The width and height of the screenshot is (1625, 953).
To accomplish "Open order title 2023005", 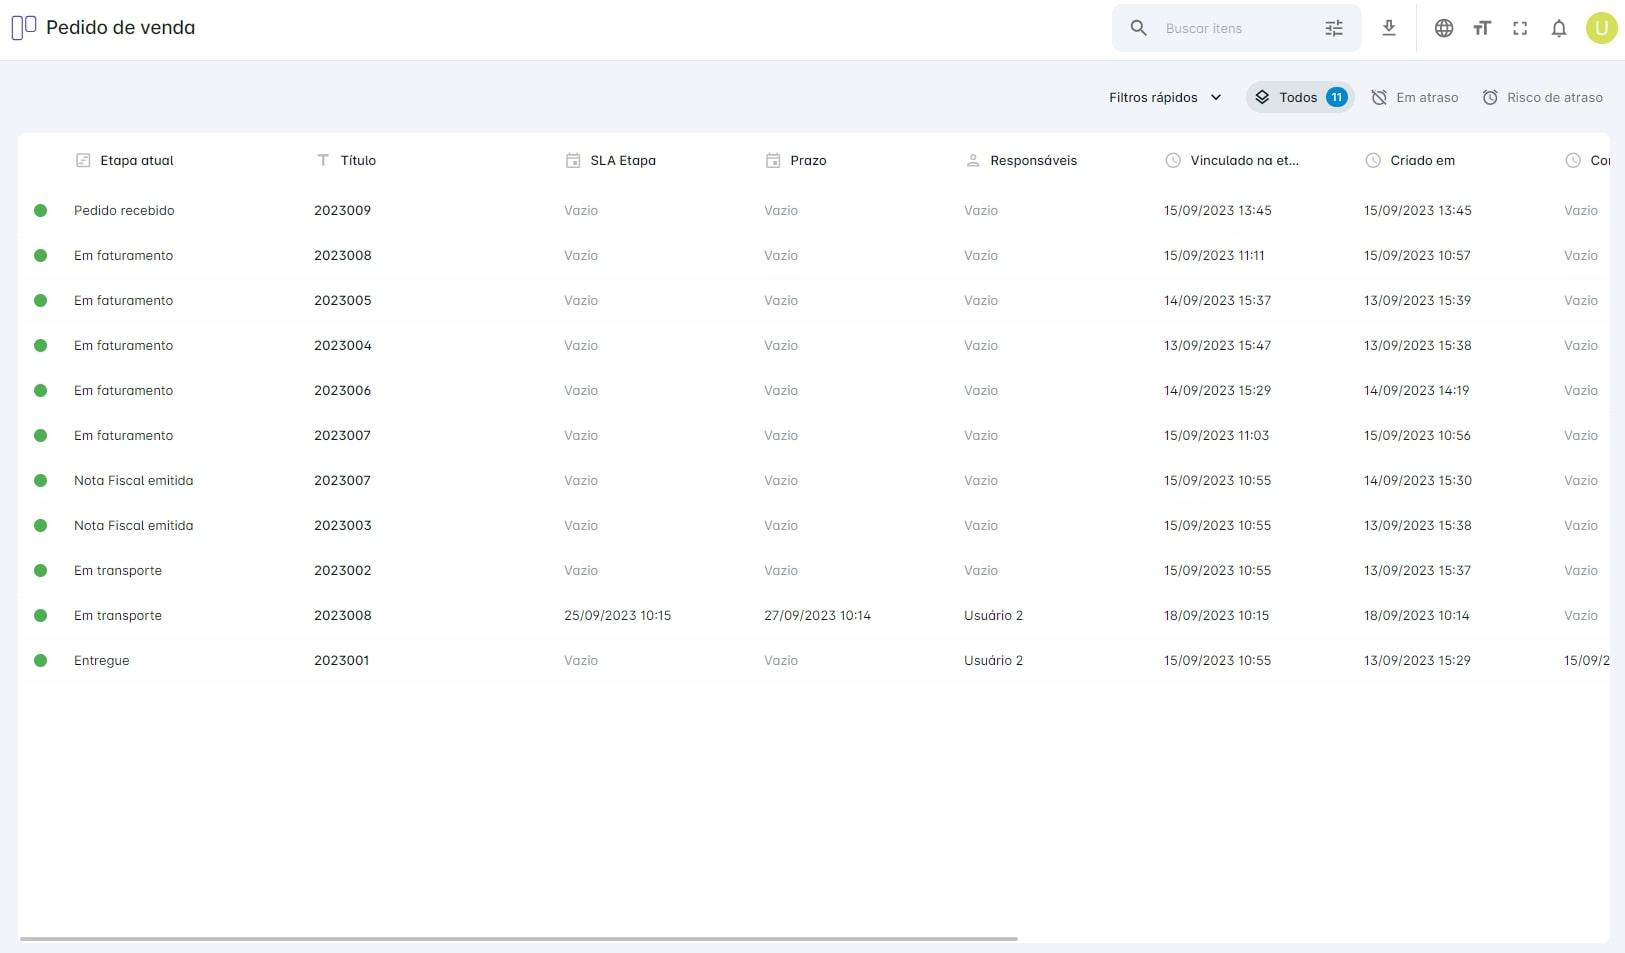I will [x=342, y=300].
